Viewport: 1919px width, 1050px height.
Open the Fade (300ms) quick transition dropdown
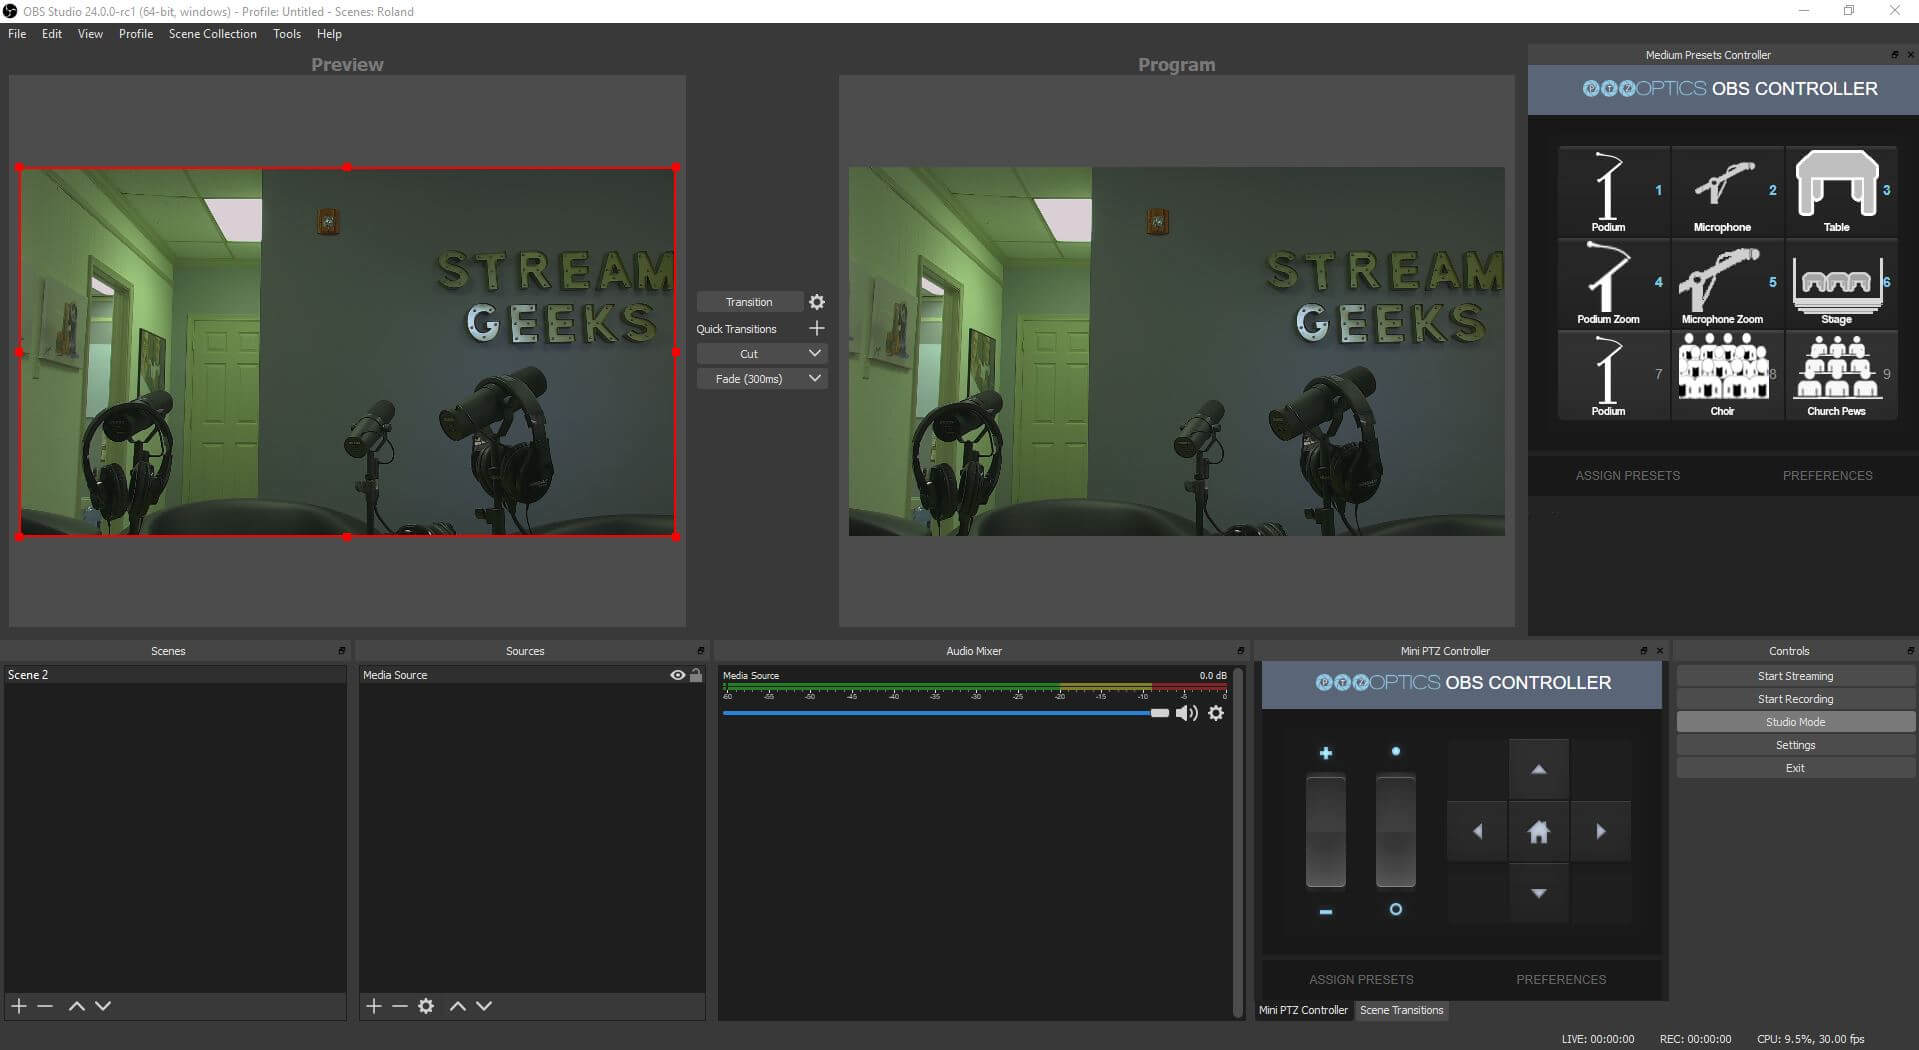pyautogui.click(x=761, y=379)
